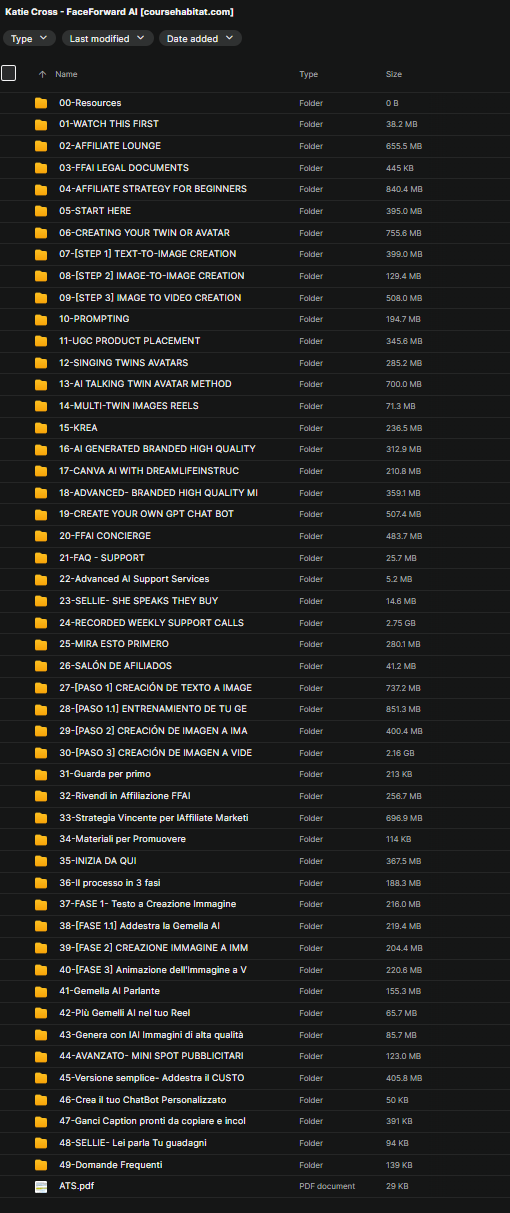Open 45-Versione semplice- Addestra il CUSTO name
Screen dimensions: 510x1213
pos(151,1078)
